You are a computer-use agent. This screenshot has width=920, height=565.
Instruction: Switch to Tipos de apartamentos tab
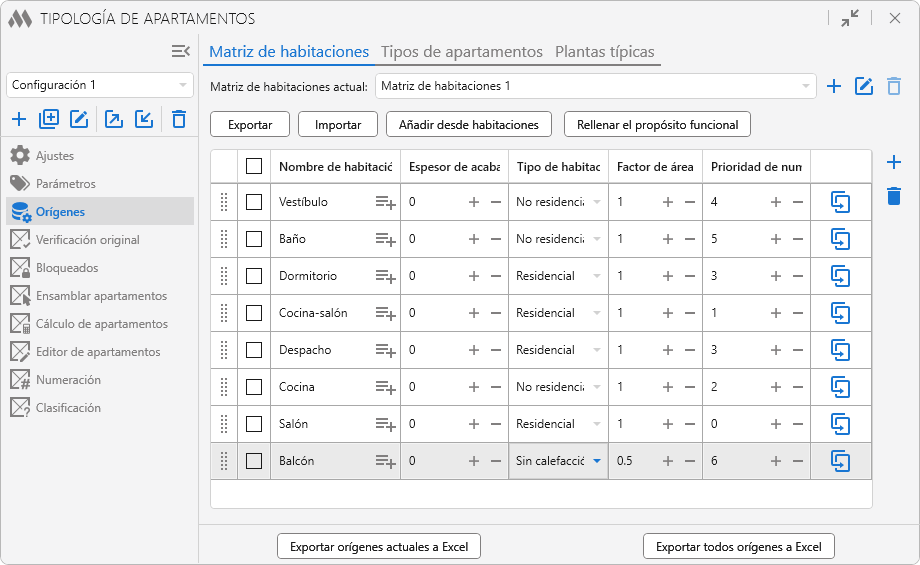click(x=462, y=52)
